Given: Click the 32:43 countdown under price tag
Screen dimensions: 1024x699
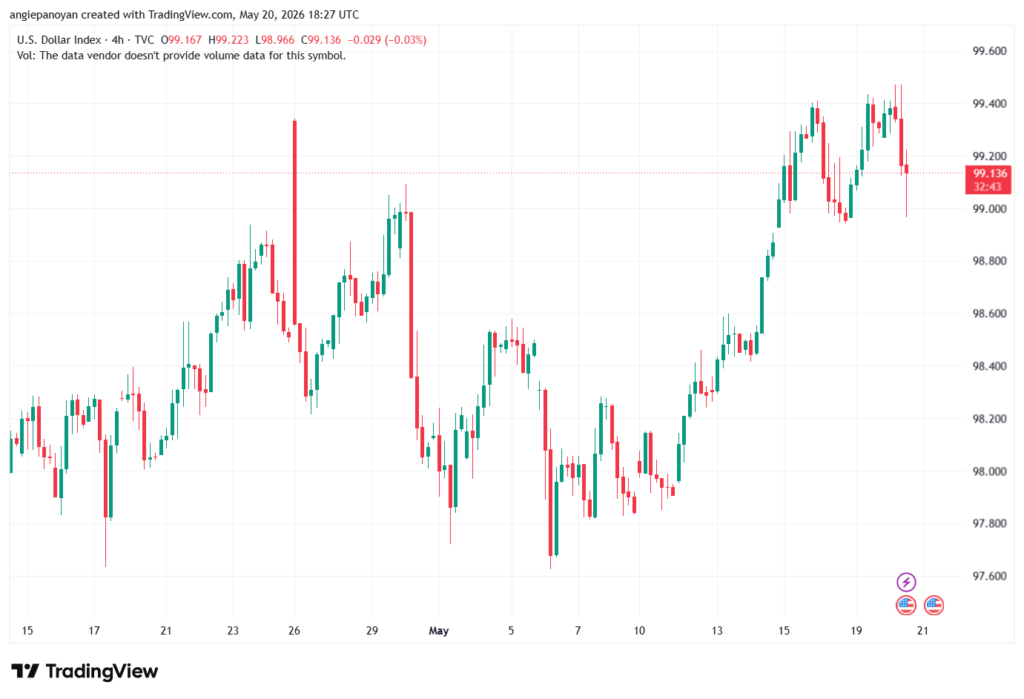Looking at the screenshot, I should [987, 187].
